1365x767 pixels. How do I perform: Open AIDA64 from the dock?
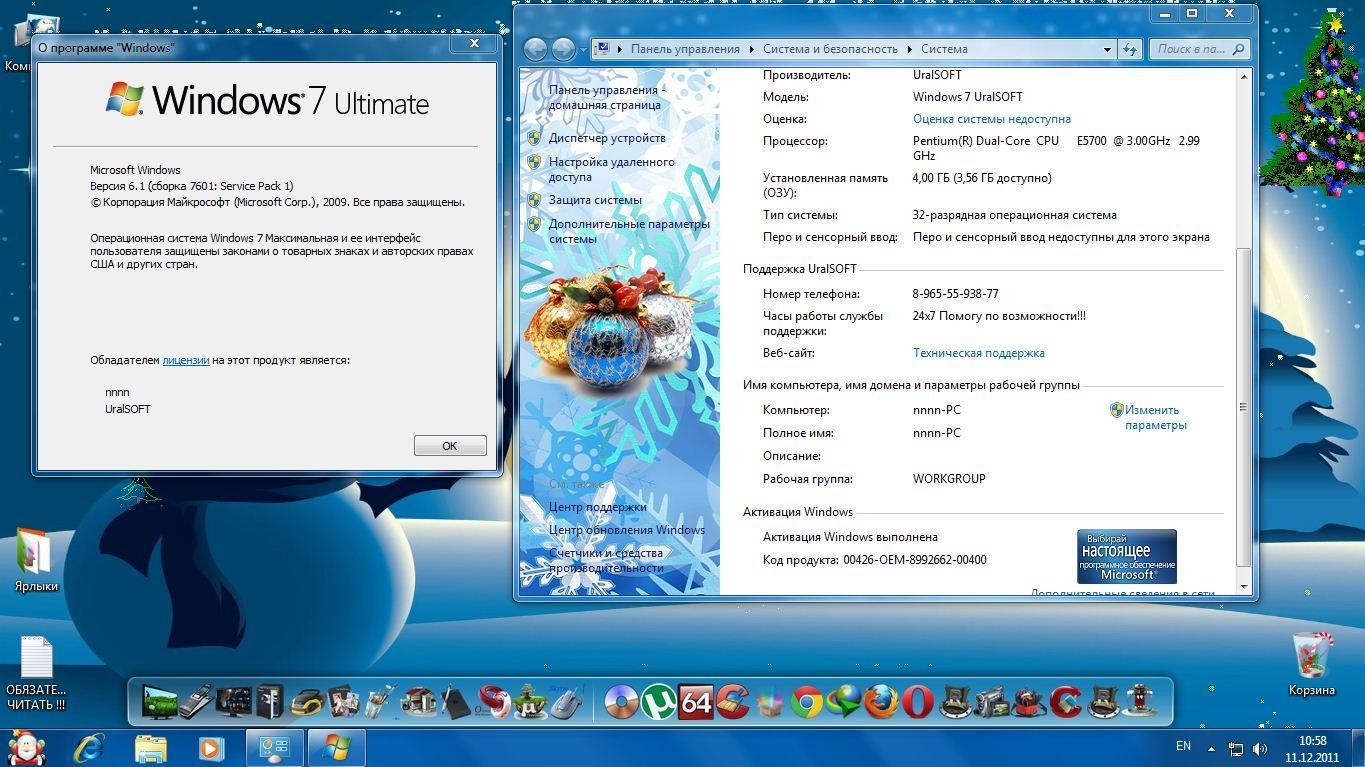(695, 702)
